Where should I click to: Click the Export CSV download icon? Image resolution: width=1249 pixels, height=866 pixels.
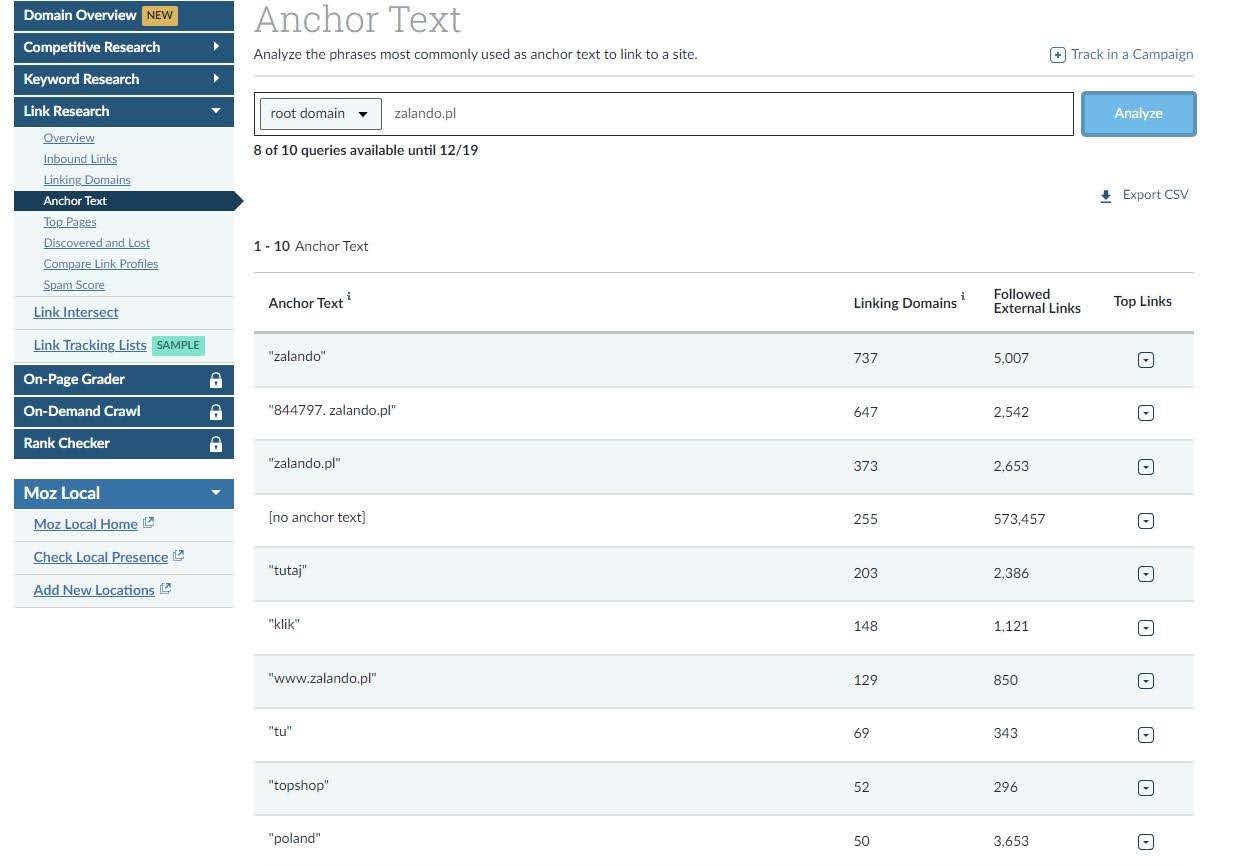tap(1106, 196)
